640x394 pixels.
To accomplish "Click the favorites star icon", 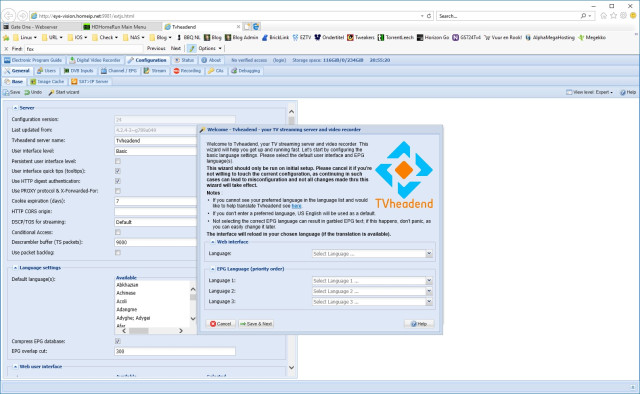I will click(613, 16).
